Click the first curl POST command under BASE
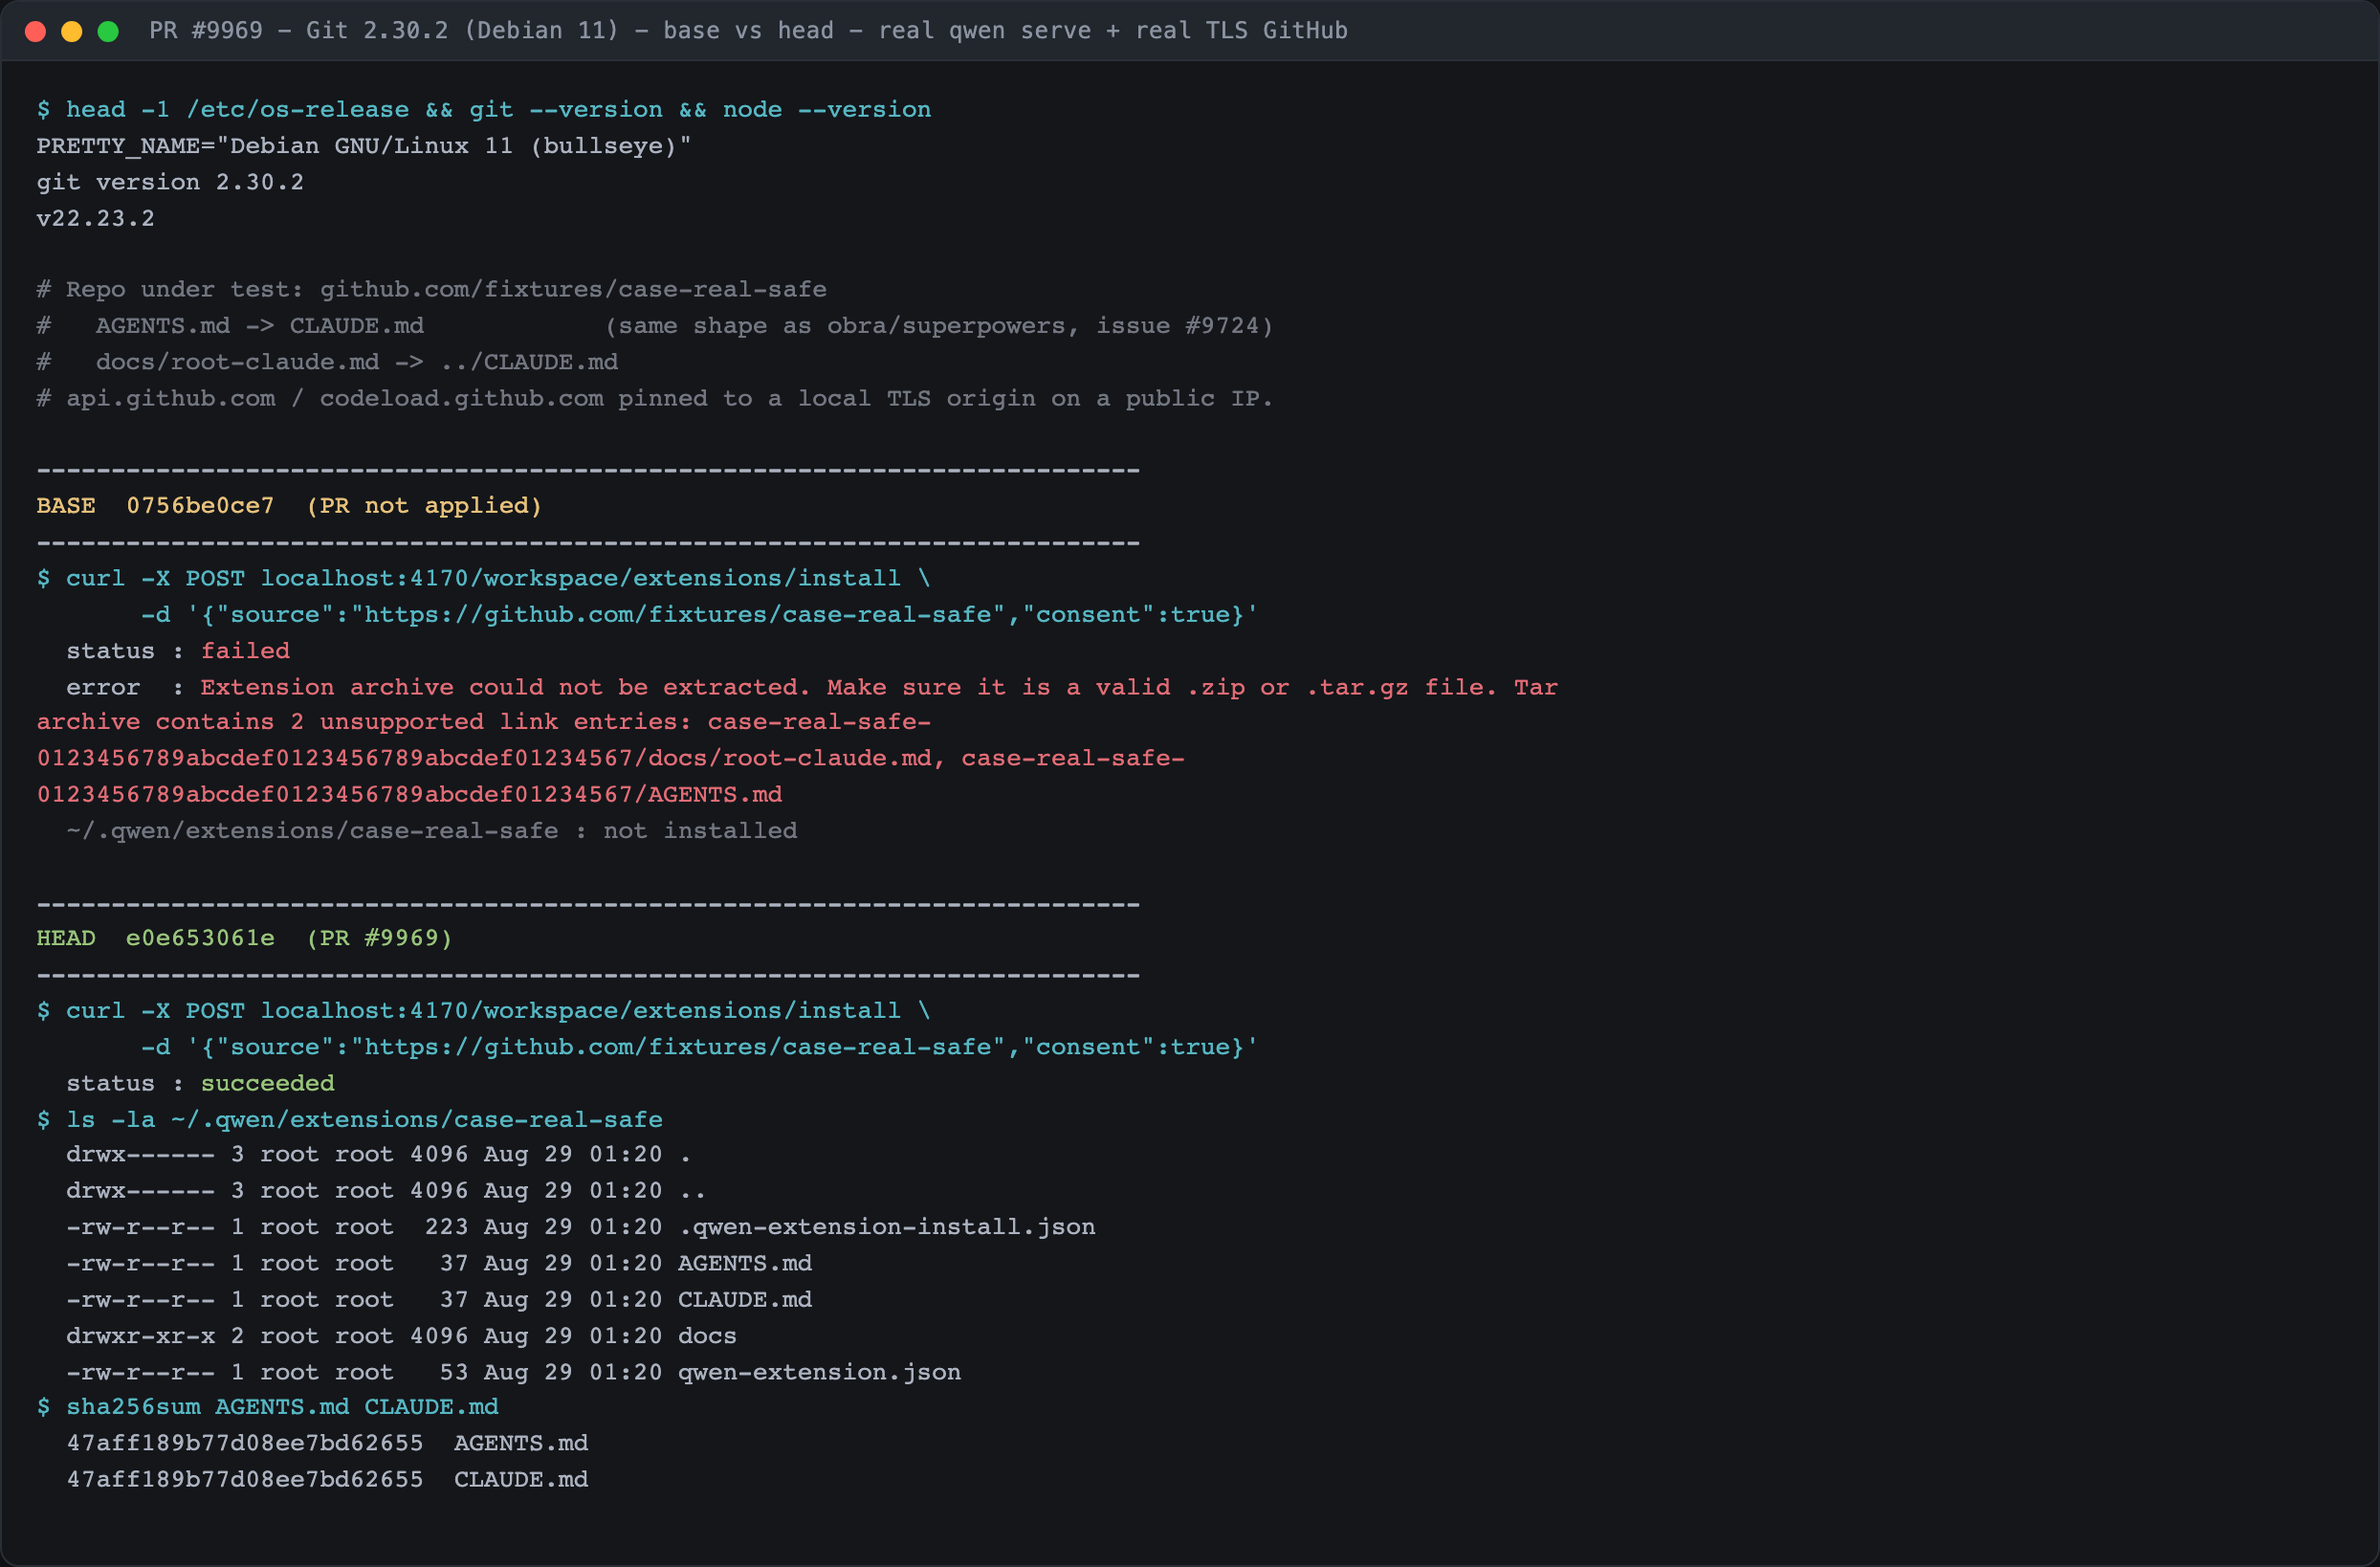The width and height of the screenshot is (2380, 1567). coord(484,578)
